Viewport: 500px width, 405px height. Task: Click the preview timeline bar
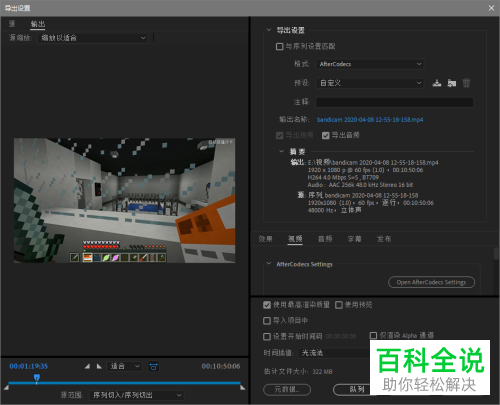click(x=124, y=383)
